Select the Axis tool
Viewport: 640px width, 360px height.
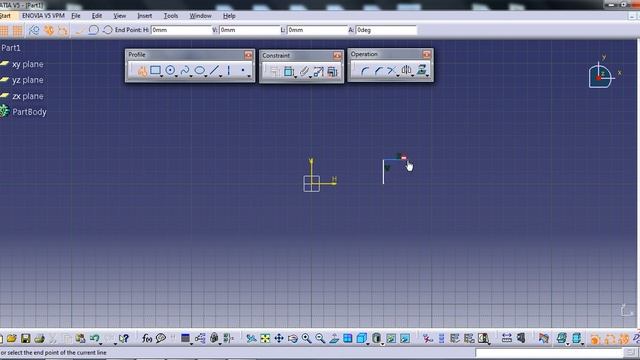click(x=229, y=70)
